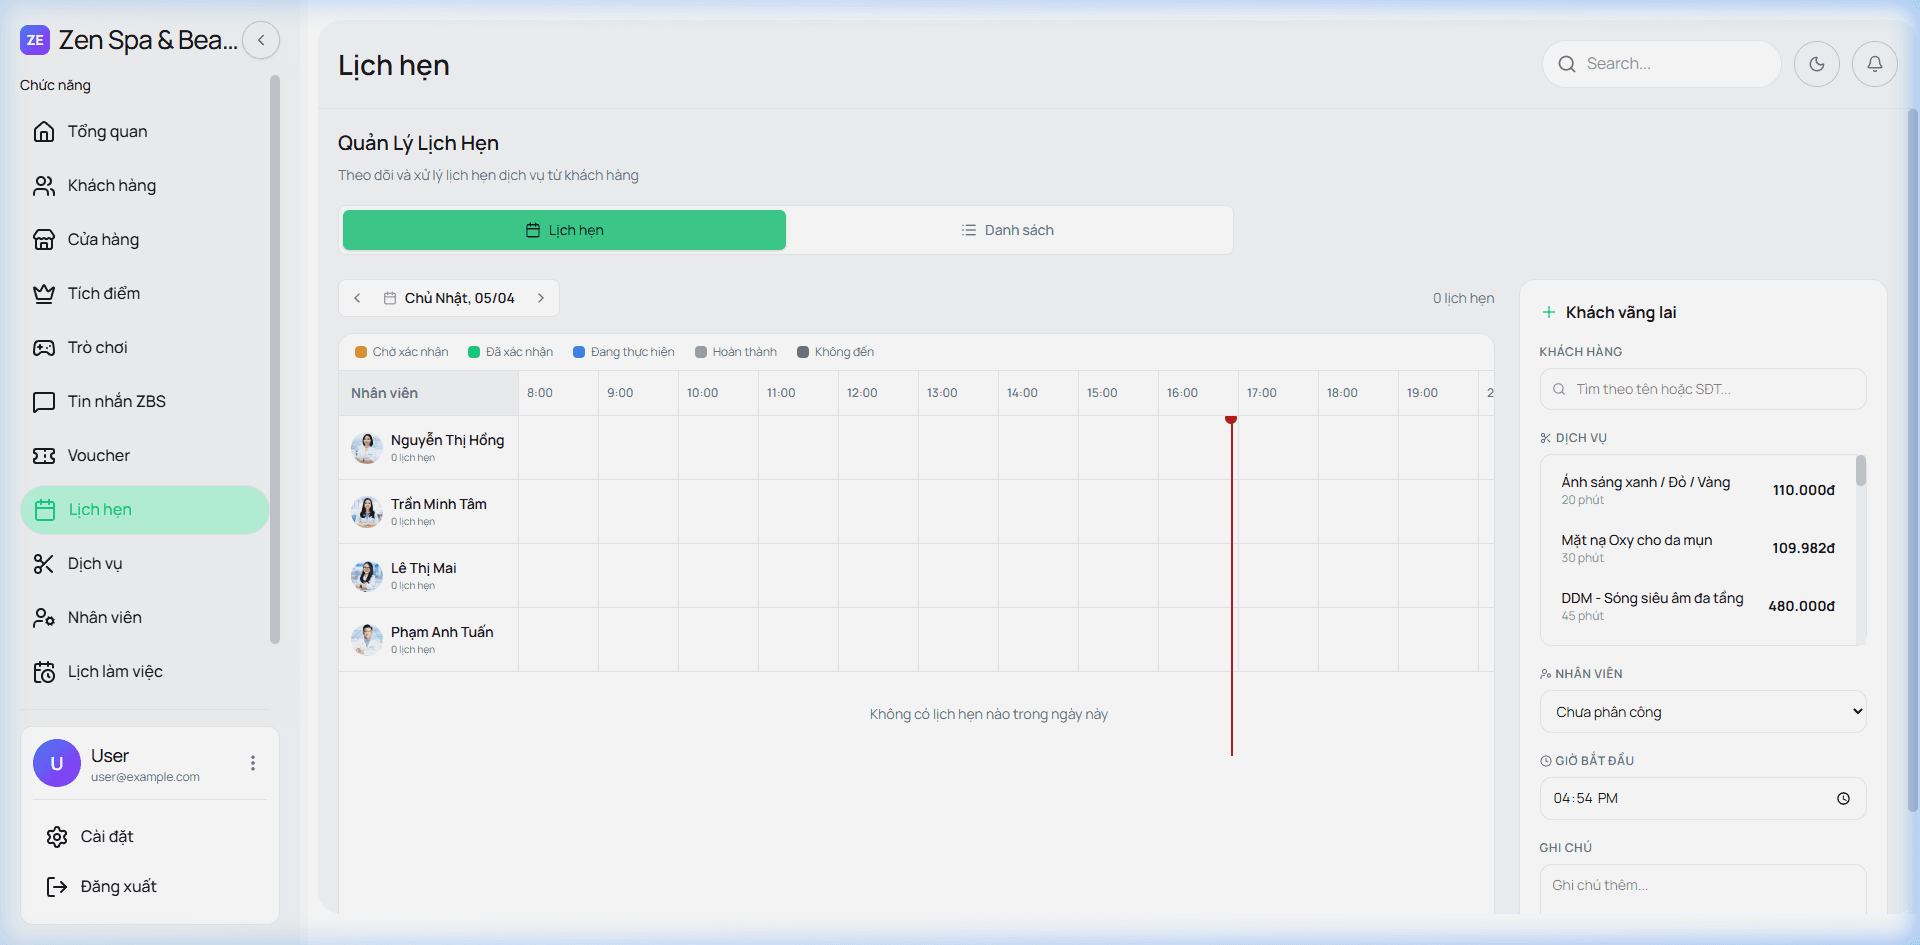The height and width of the screenshot is (945, 1920).
Task: Expand the Chưa phân công staff dropdown
Action: click(1702, 712)
